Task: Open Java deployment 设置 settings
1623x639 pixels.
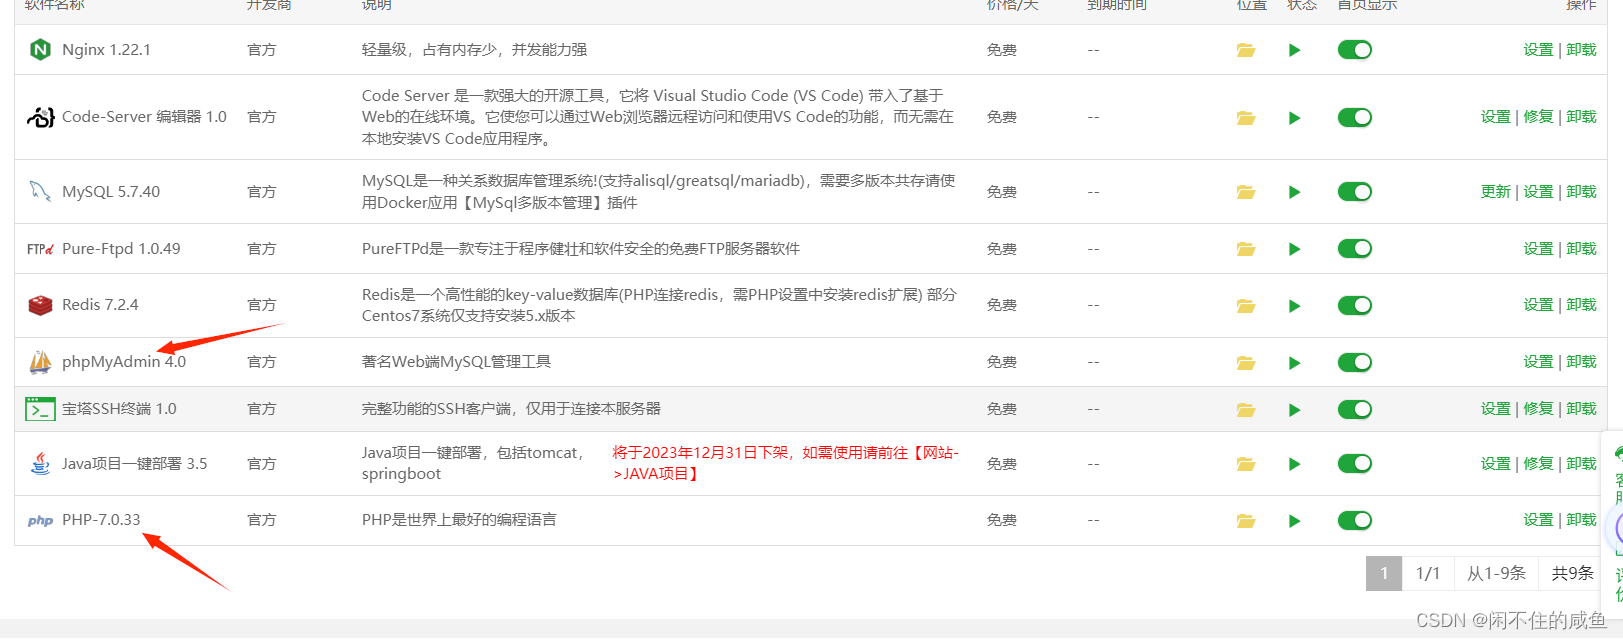Action: click(1496, 464)
